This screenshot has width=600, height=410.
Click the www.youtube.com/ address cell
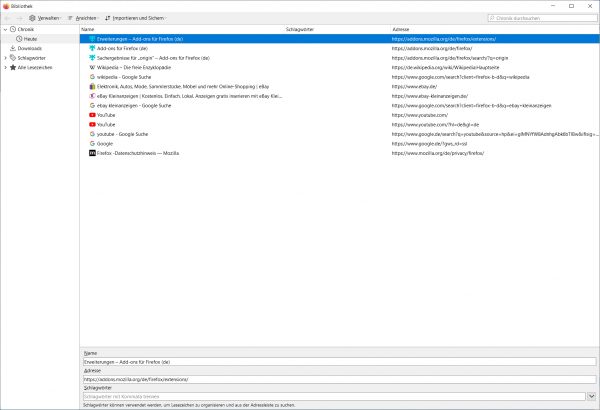tap(420, 115)
